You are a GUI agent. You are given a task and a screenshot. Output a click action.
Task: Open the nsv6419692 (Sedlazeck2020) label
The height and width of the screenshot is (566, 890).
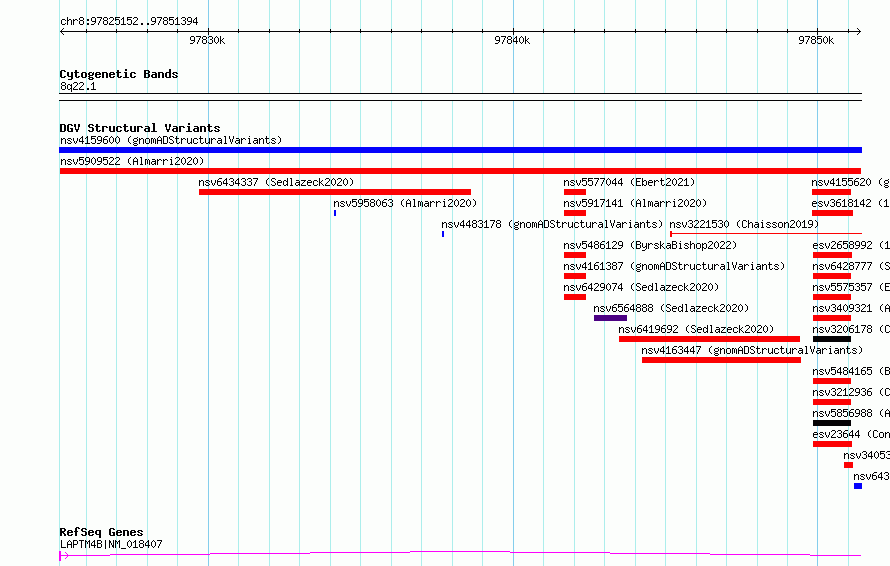click(x=696, y=329)
